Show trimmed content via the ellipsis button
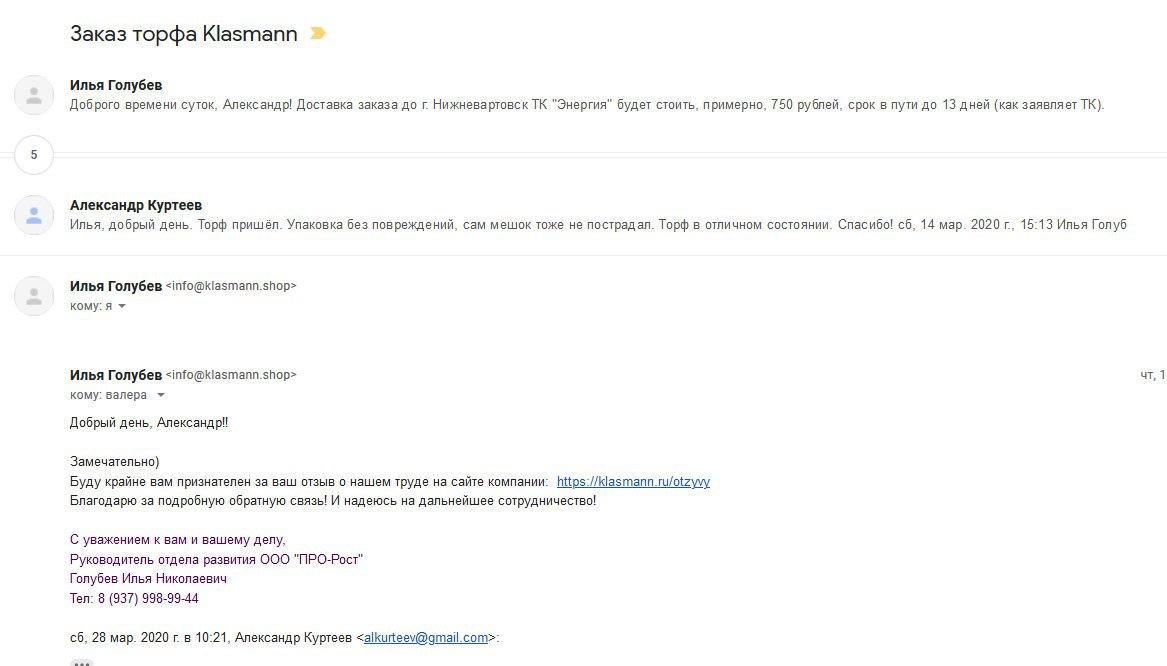 (82, 662)
